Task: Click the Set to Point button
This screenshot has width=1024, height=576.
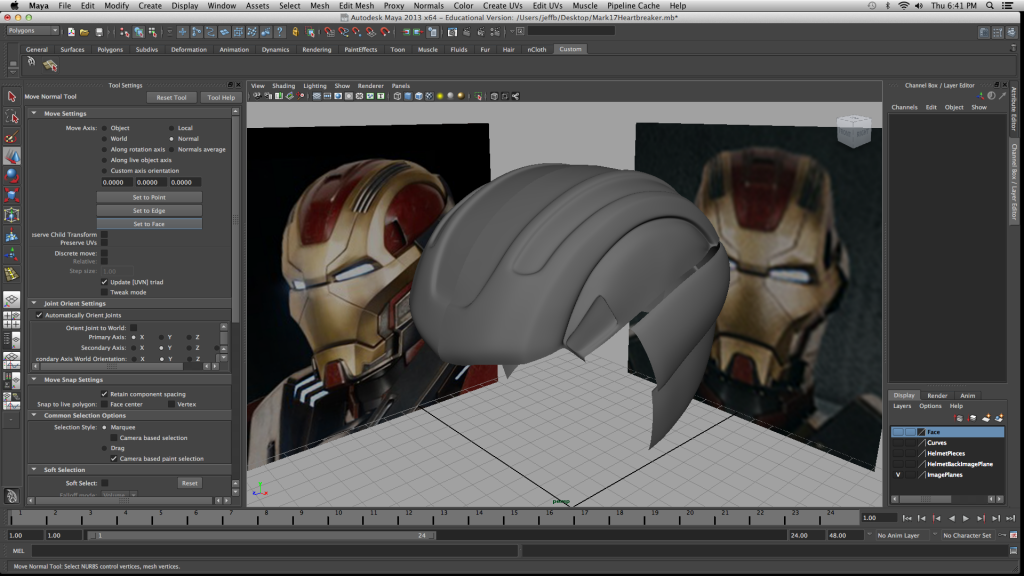Action: pyautogui.click(x=149, y=197)
